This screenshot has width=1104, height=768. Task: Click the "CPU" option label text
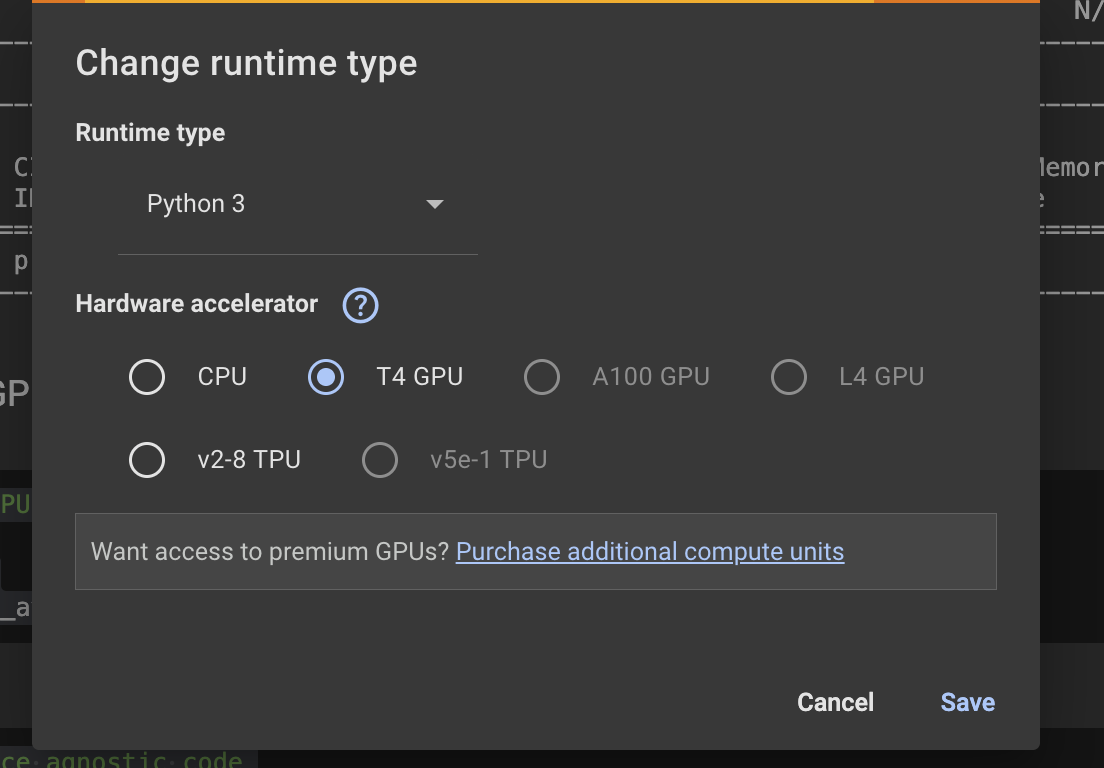pos(222,377)
